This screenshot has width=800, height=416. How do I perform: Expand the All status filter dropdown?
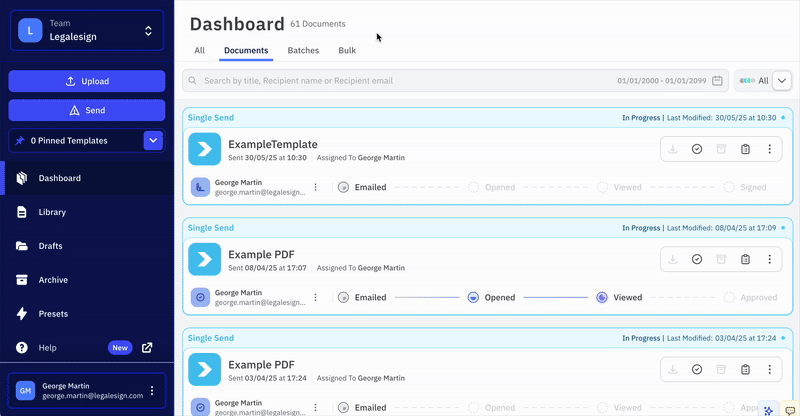click(x=782, y=81)
